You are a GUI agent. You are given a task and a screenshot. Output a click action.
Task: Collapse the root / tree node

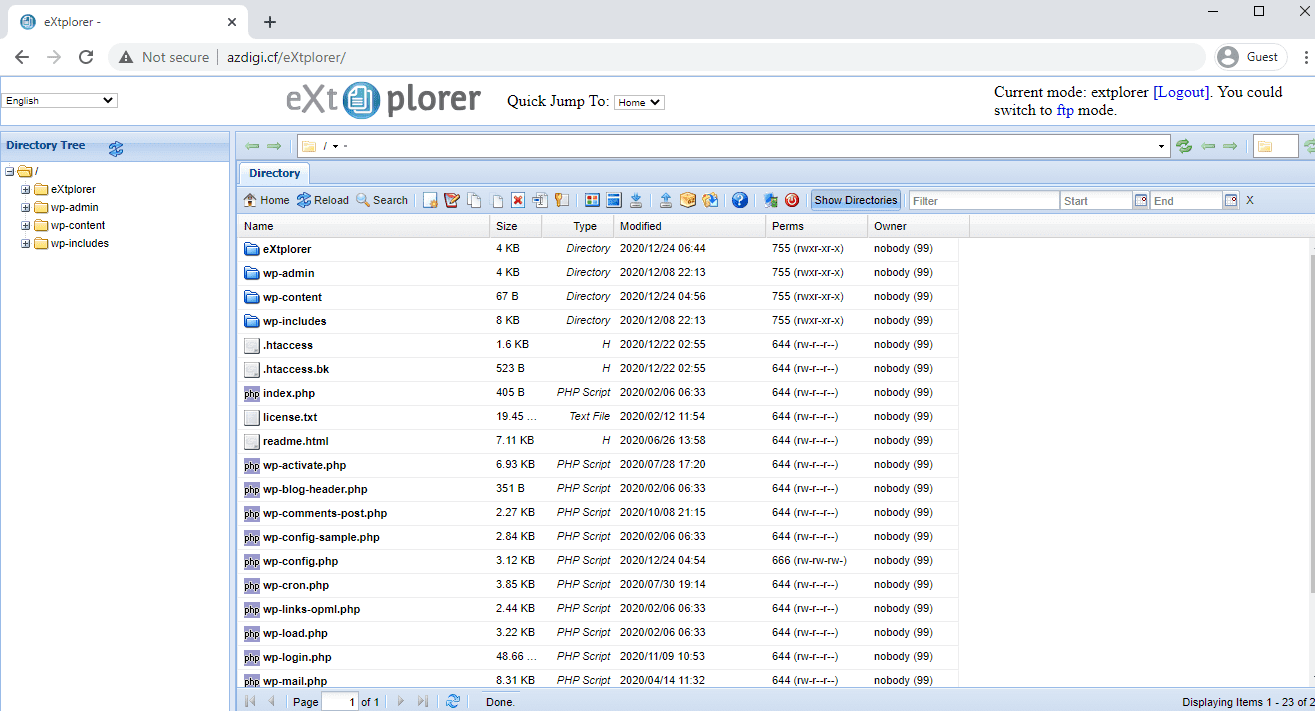[10, 171]
